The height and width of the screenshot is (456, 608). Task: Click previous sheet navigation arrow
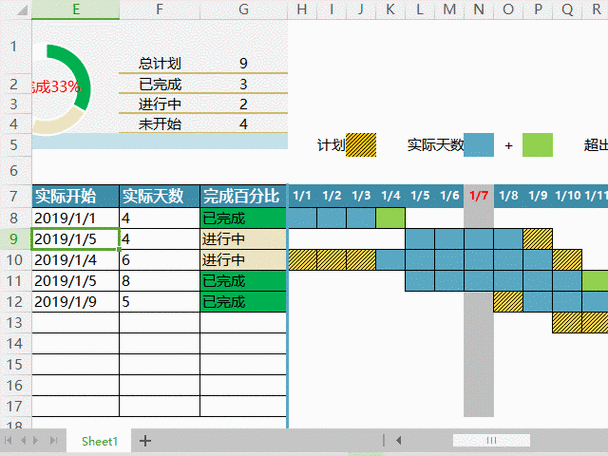(24, 440)
